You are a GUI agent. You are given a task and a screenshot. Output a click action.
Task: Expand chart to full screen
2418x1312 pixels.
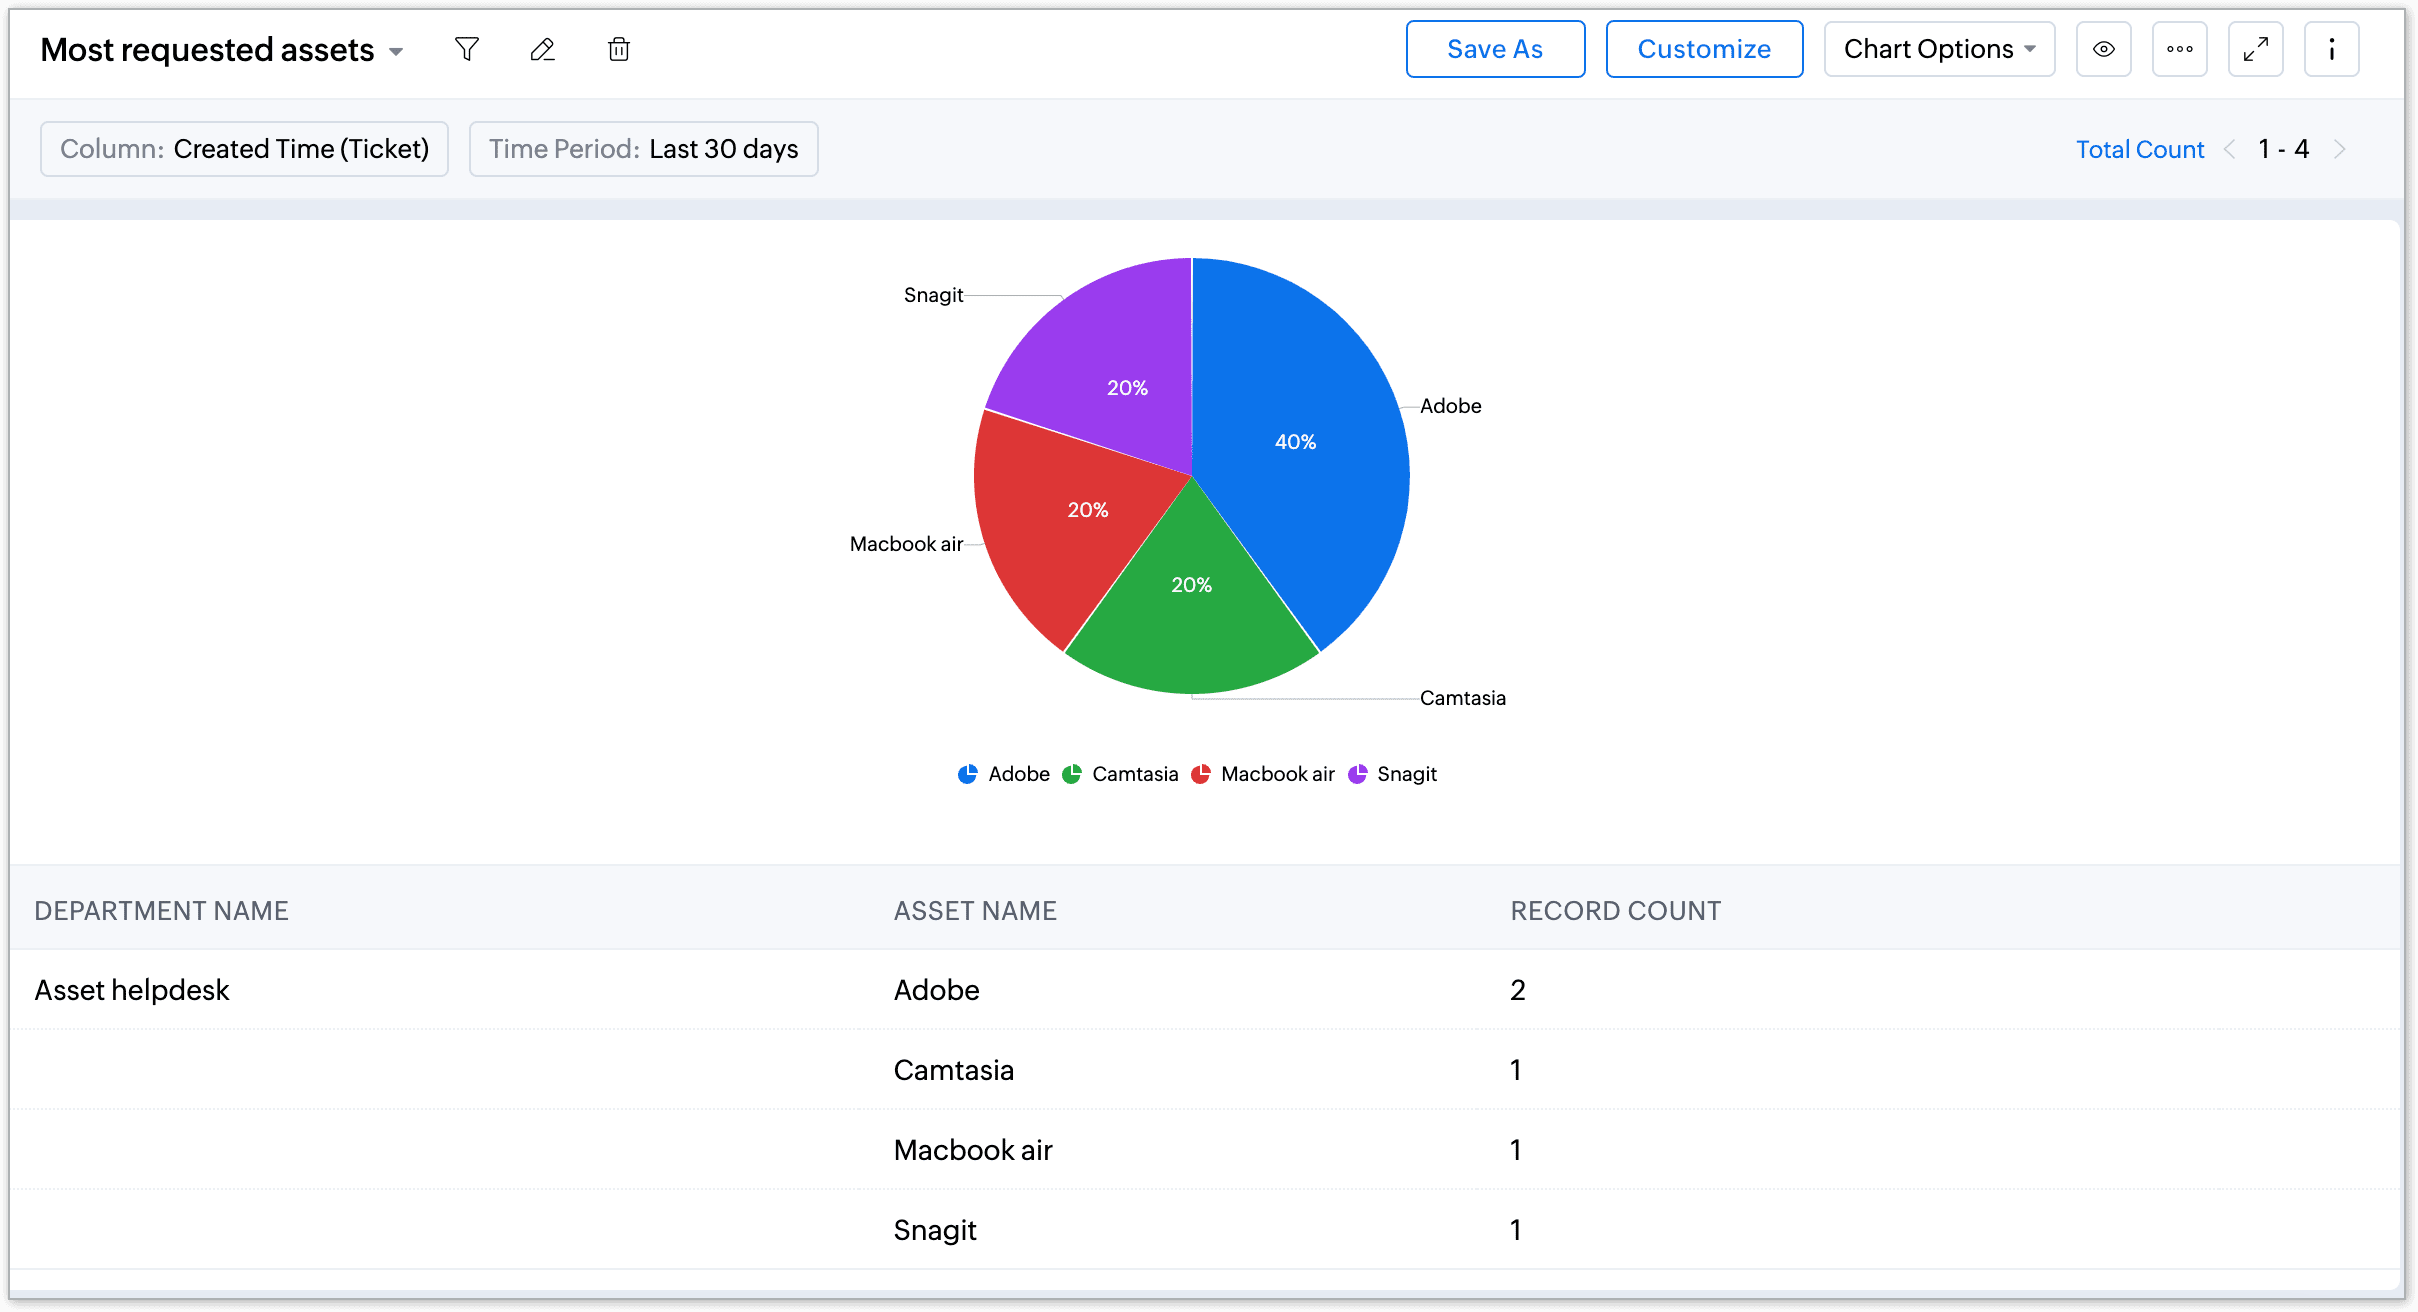click(2255, 49)
